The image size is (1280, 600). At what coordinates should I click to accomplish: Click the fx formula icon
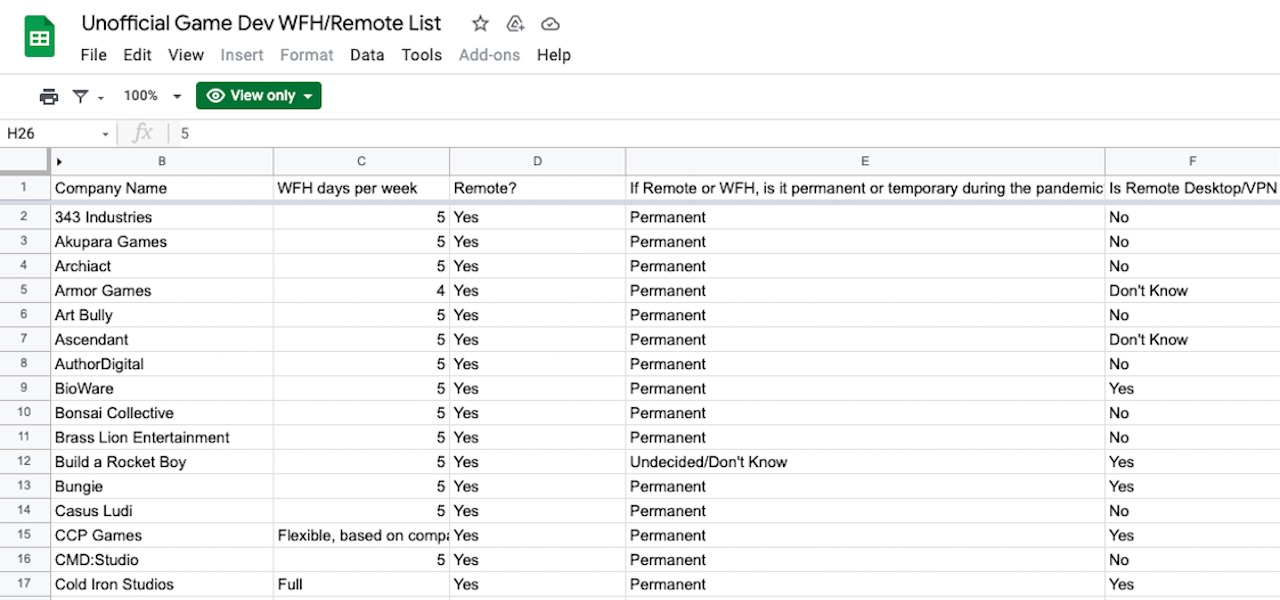click(143, 133)
